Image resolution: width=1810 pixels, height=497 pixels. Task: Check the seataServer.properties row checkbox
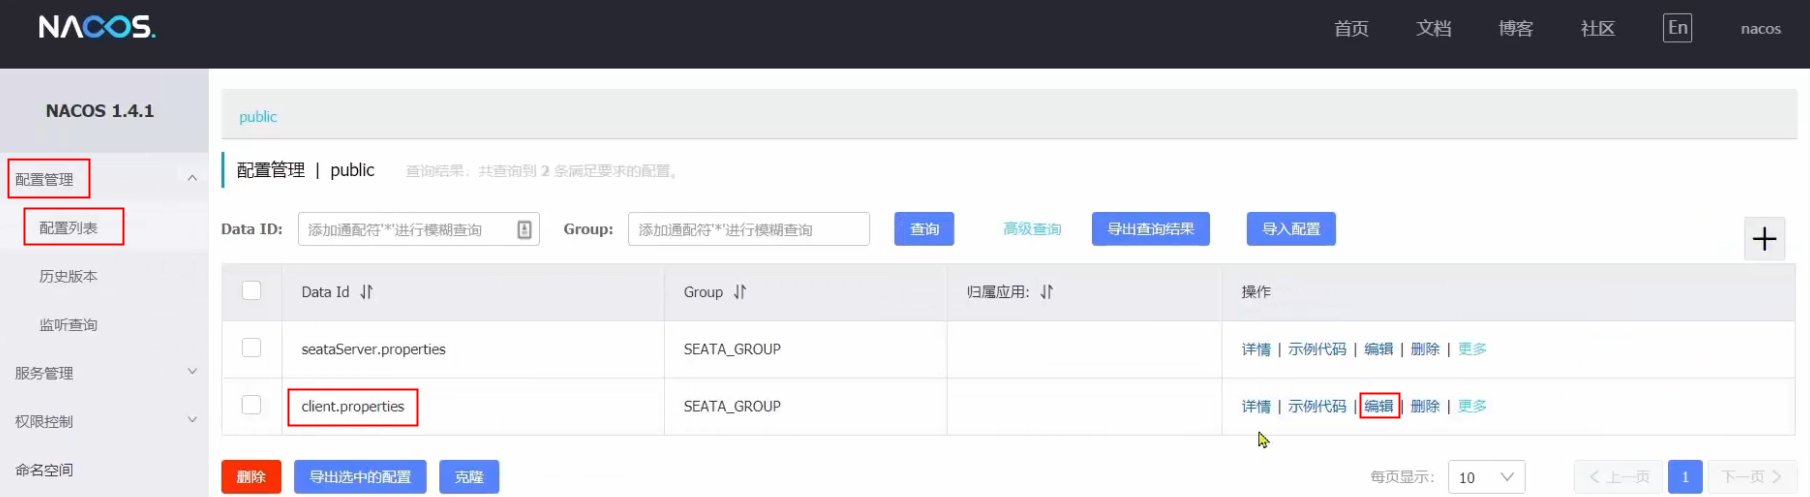click(x=251, y=347)
